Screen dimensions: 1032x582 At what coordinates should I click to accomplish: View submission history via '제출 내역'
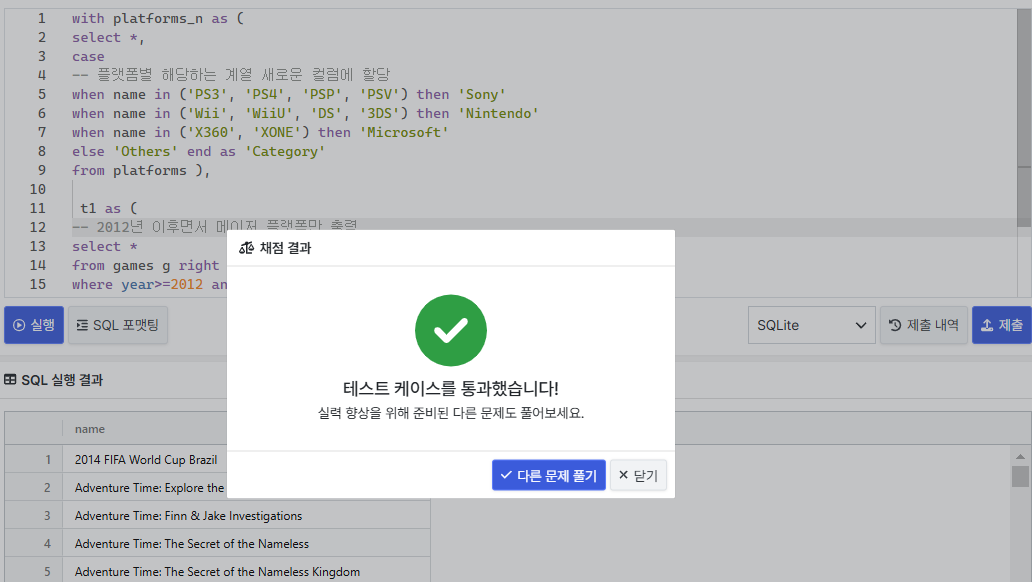coord(923,325)
